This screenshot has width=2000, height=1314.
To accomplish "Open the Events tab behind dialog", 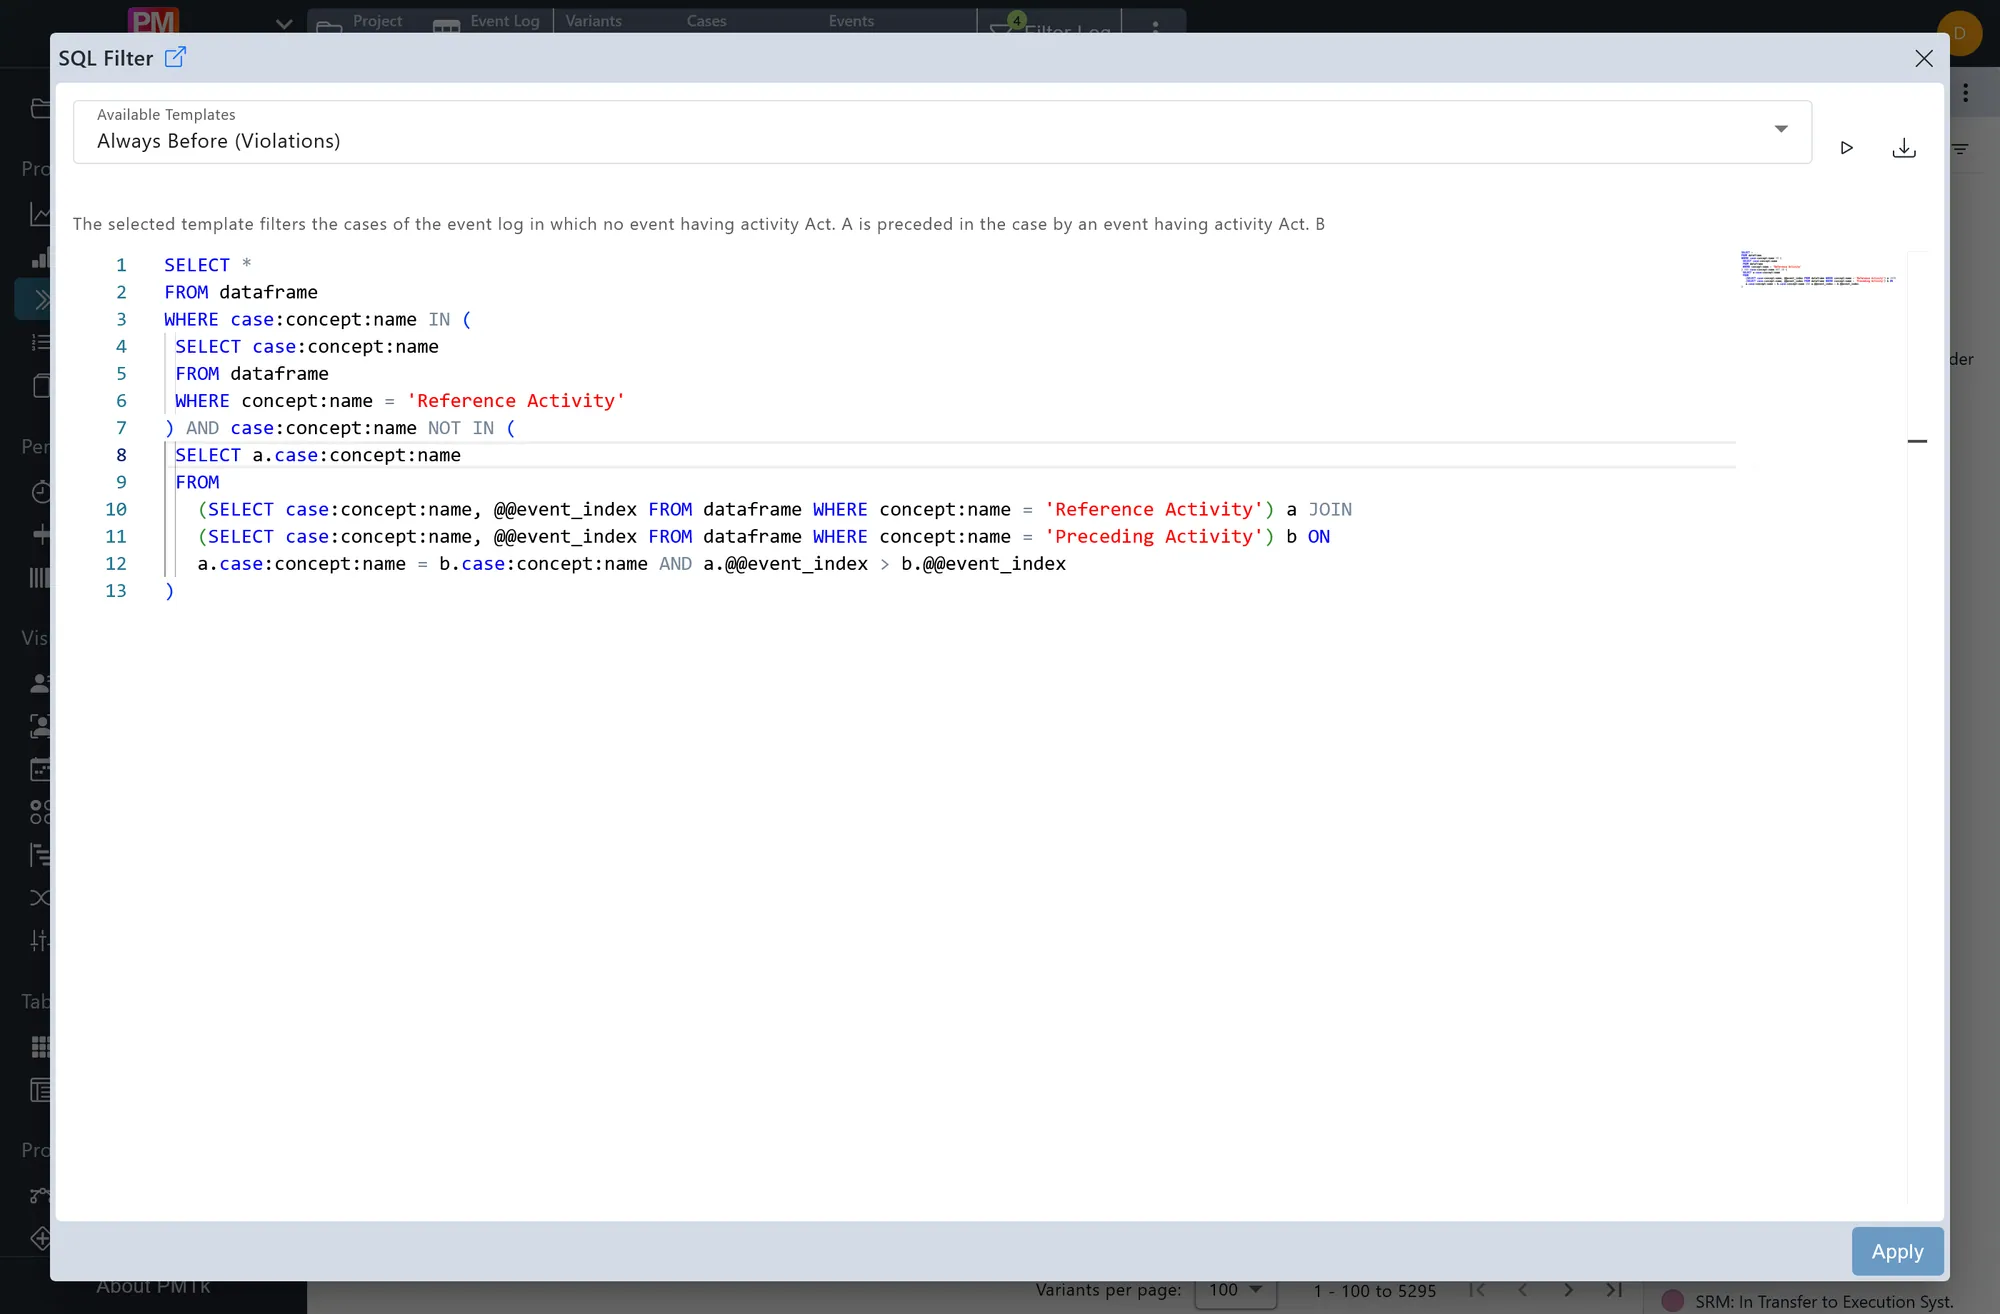I will tap(851, 20).
